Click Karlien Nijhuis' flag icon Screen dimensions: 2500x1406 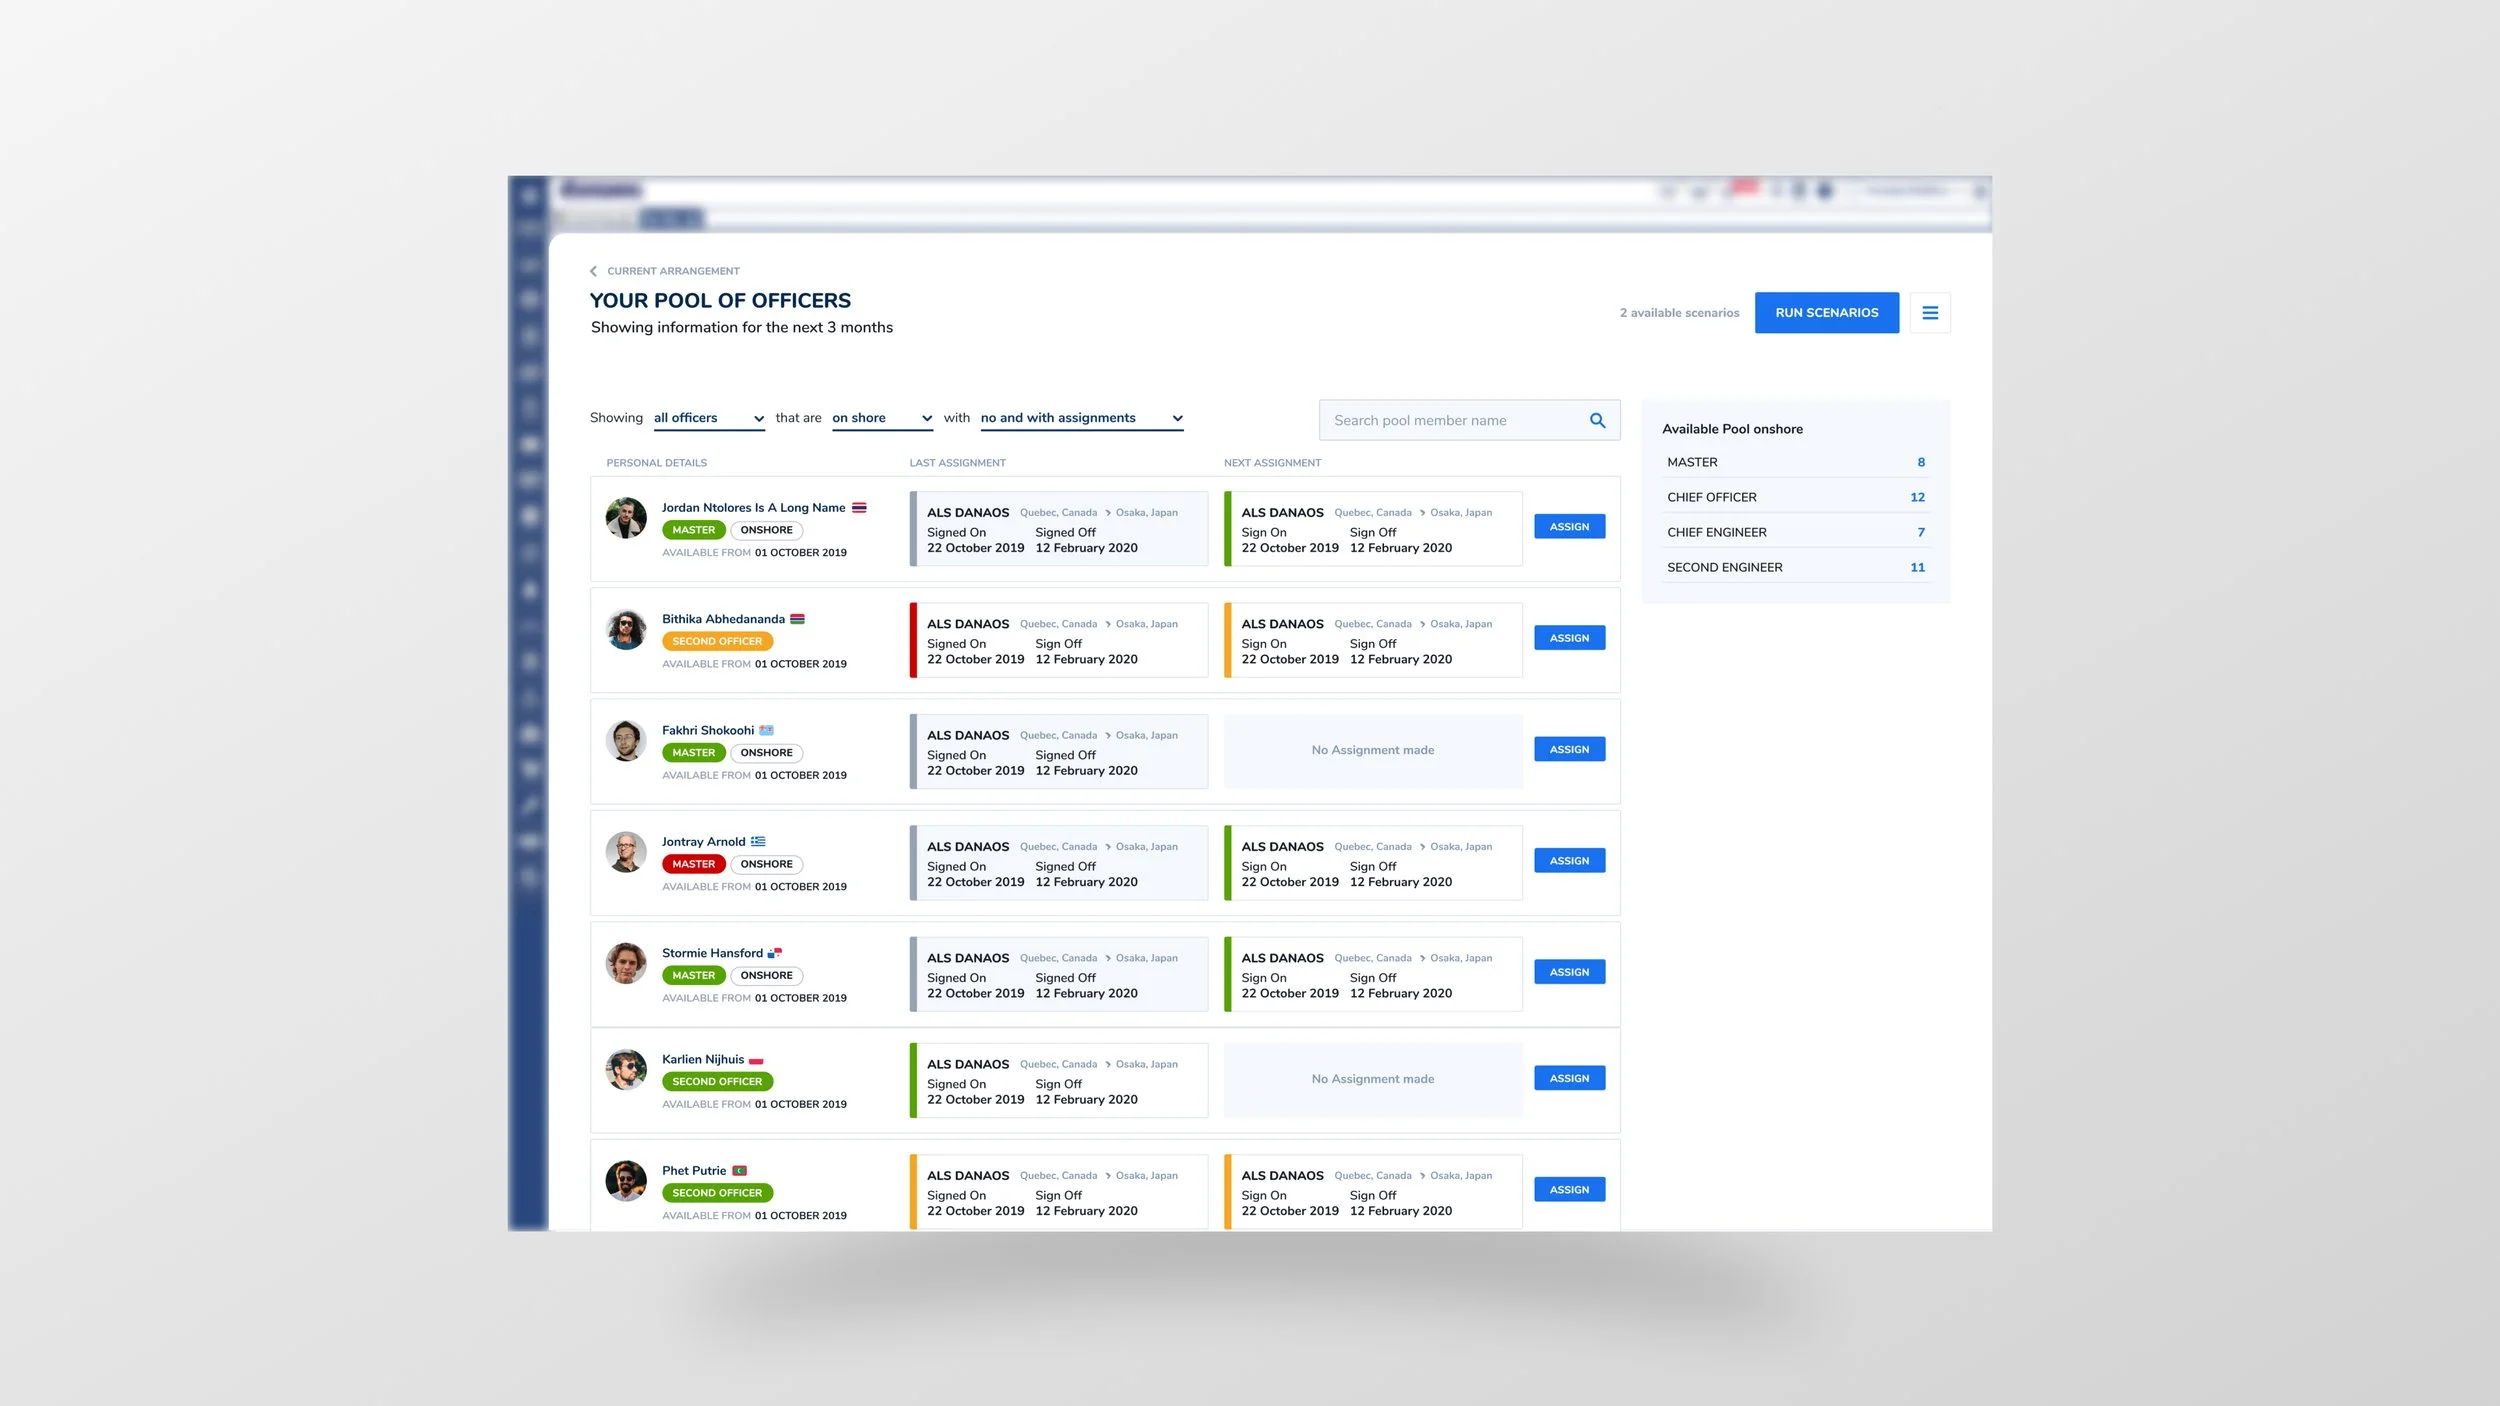point(756,1060)
